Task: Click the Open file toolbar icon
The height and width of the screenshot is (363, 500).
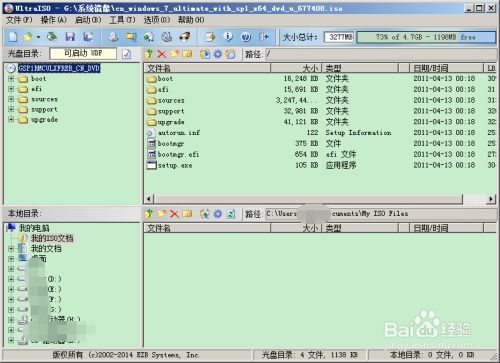Action: (28, 37)
